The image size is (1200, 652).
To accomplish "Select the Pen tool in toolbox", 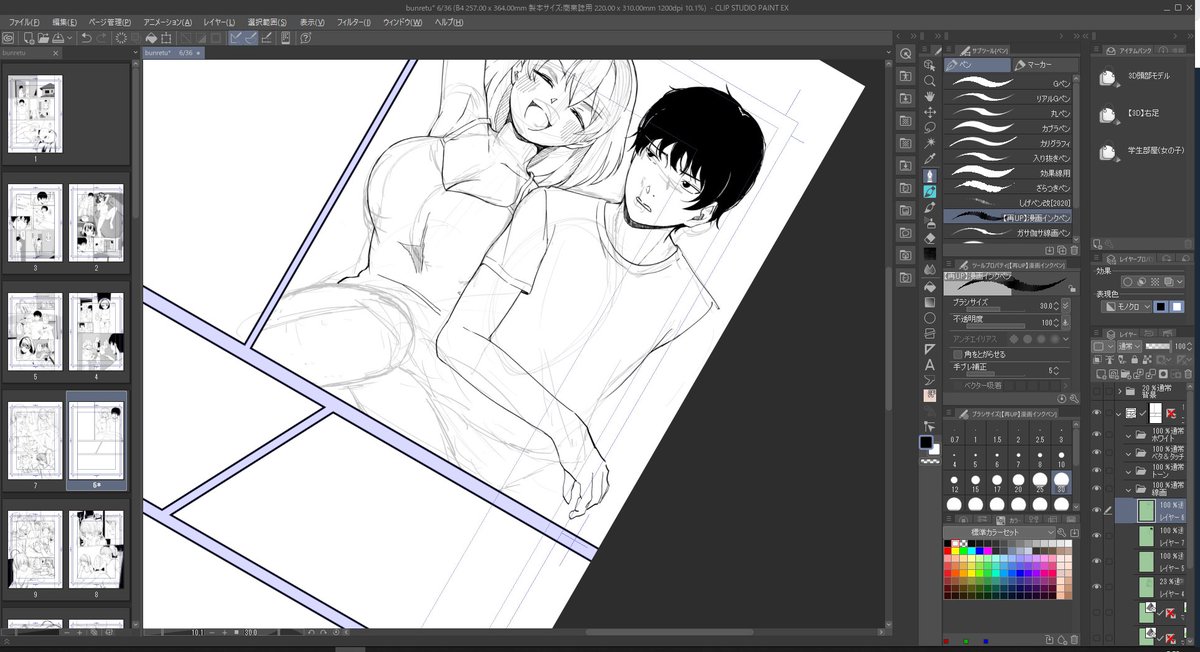I will [x=930, y=175].
